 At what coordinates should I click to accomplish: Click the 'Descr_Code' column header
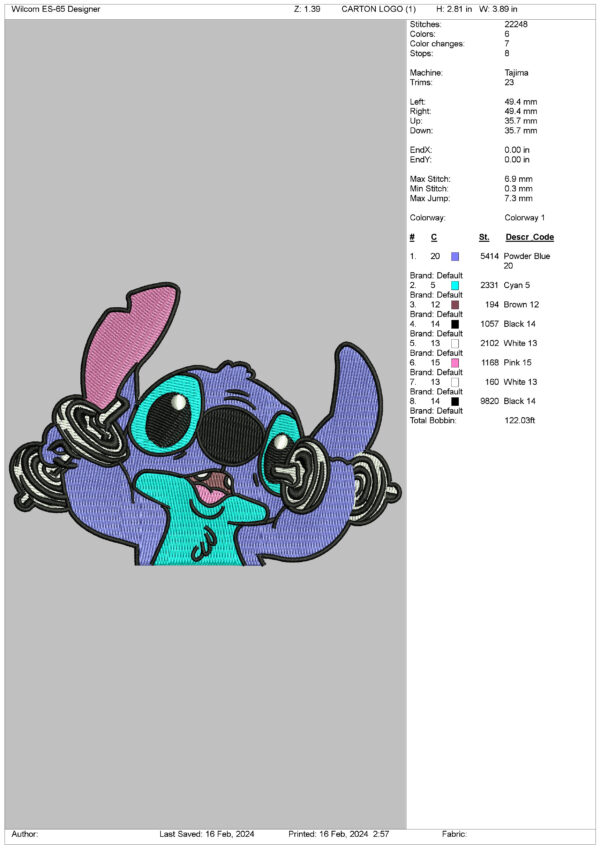(x=530, y=237)
